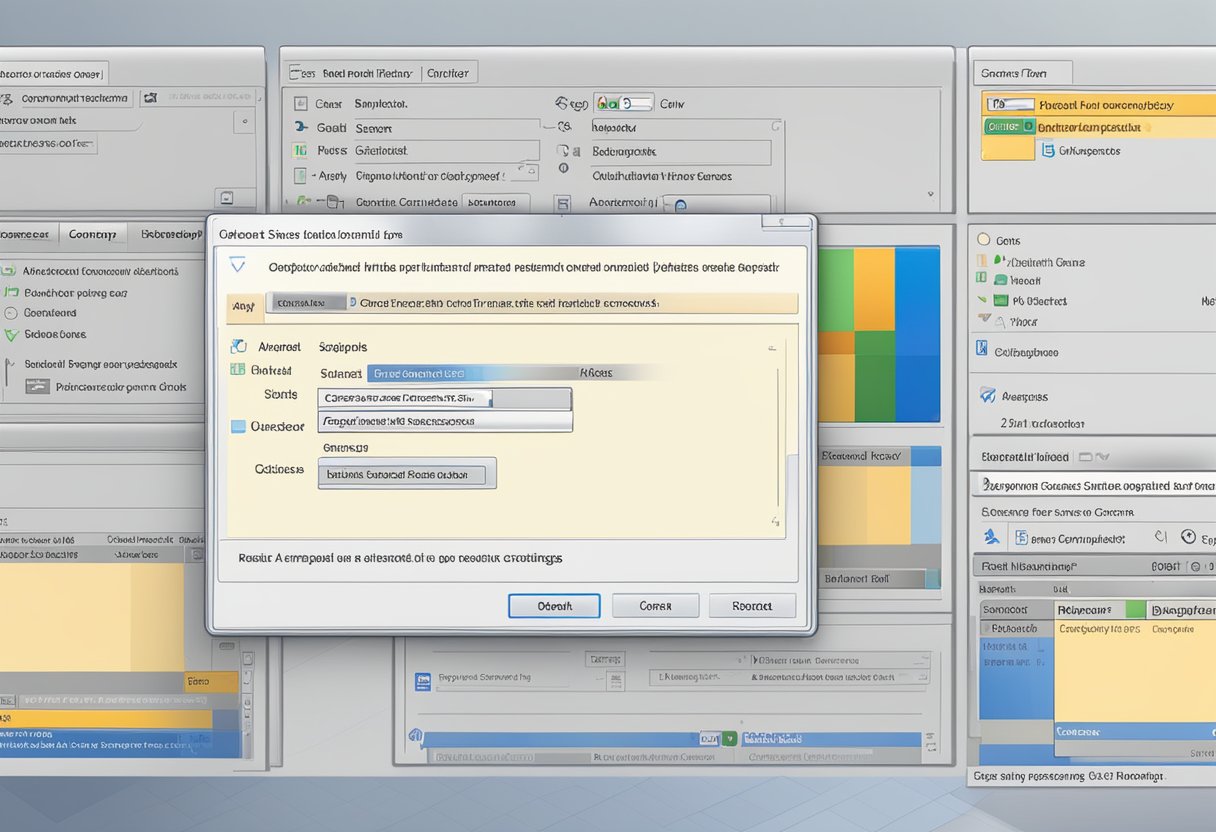Expand the small arrow at top panel's right edge
The height and width of the screenshot is (832, 1216).
click(x=931, y=195)
